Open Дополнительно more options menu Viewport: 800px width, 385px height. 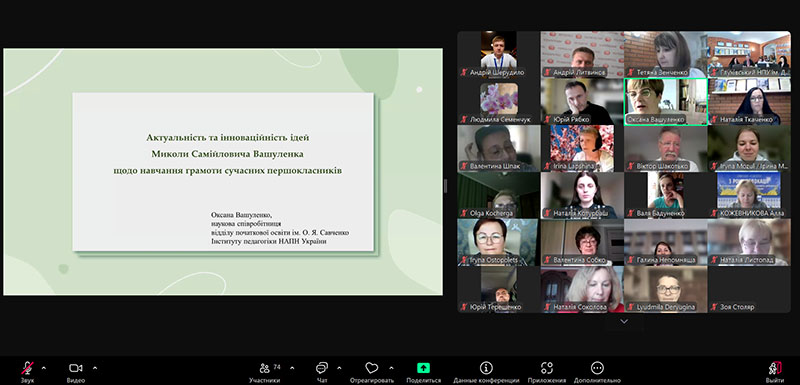(x=597, y=372)
